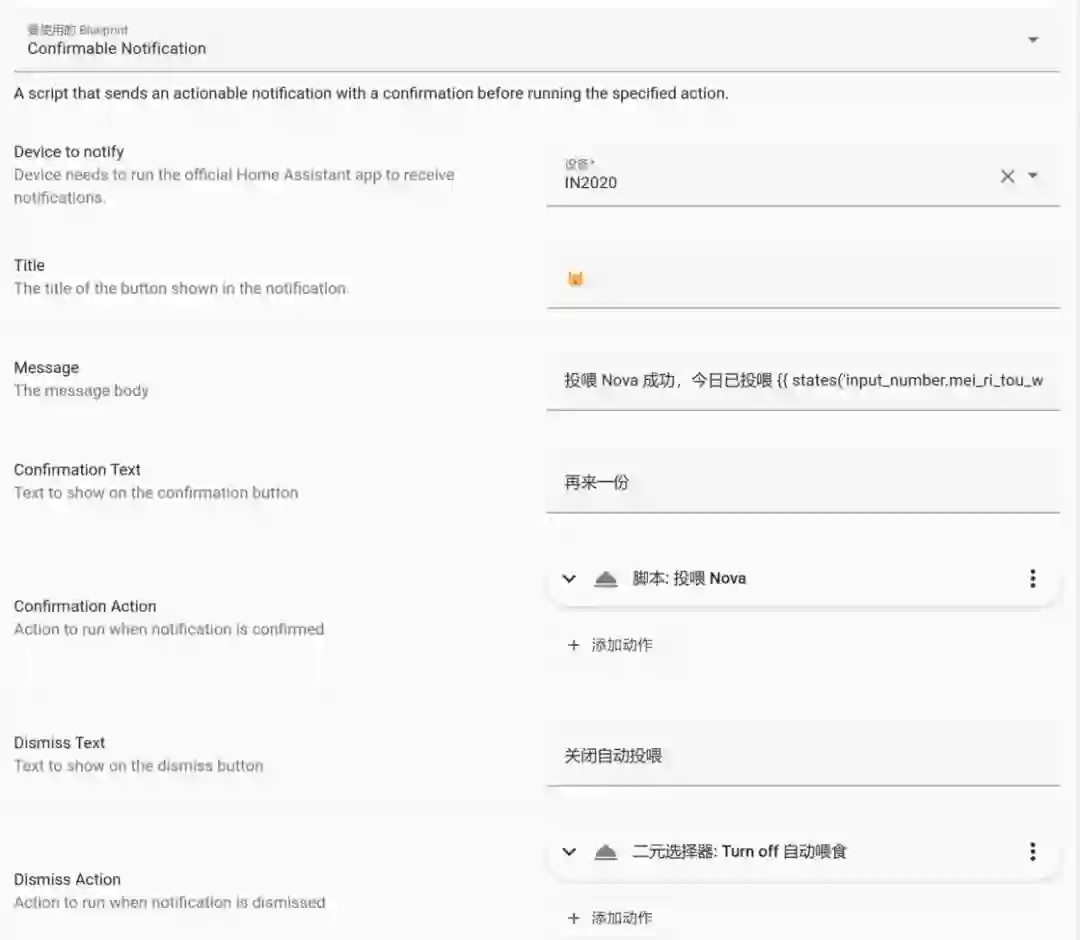This screenshot has height=940, width=1080.
Task: Click the Confirmable Notification blueprint name
Action: 117,48
